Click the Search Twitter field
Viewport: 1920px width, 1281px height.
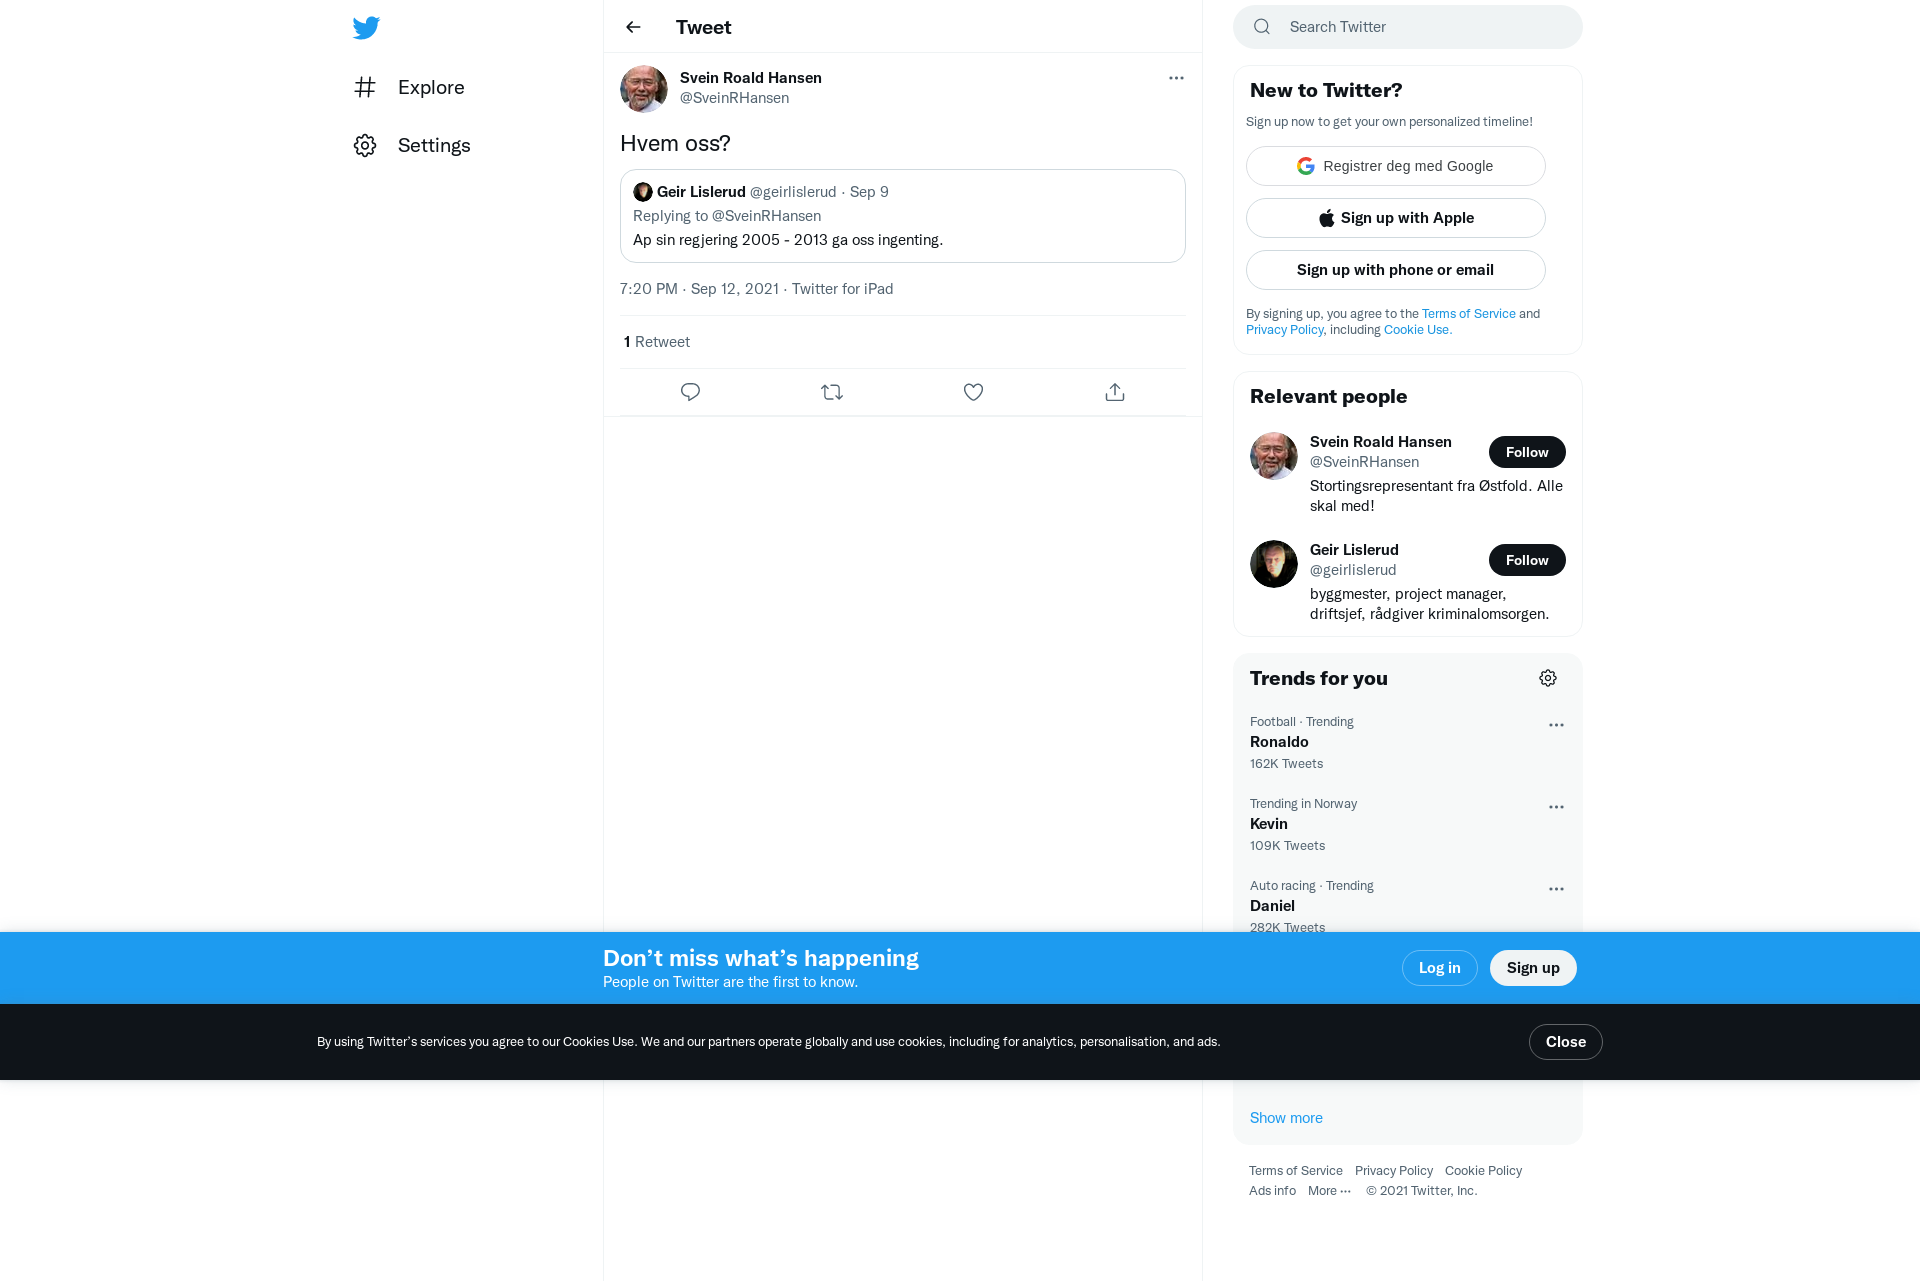1407,27
